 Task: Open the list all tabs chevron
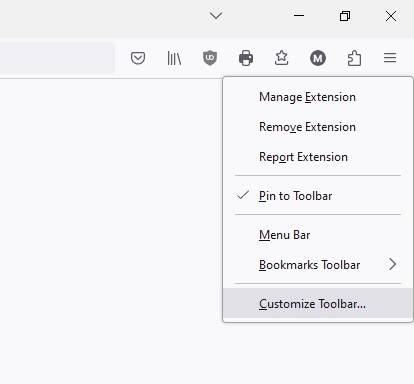click(216, 16)
